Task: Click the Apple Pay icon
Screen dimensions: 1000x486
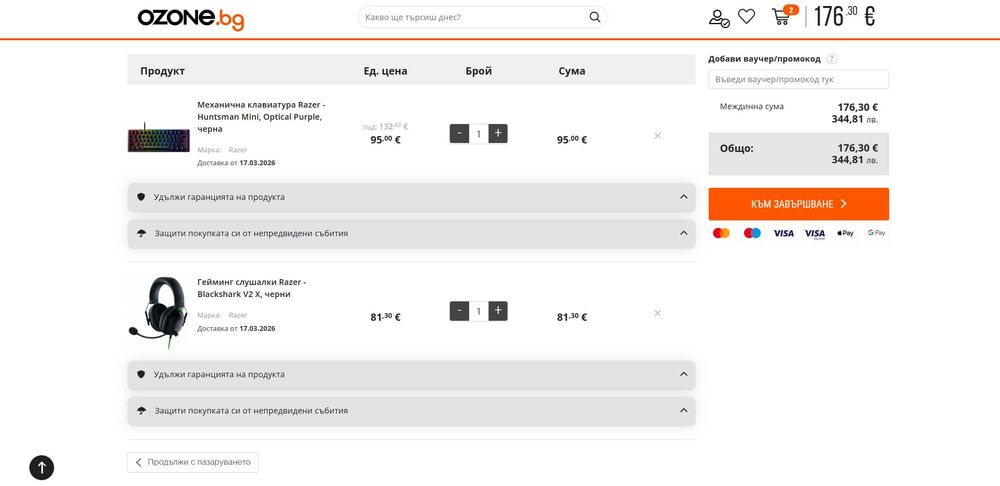Action: coord(846,233)
